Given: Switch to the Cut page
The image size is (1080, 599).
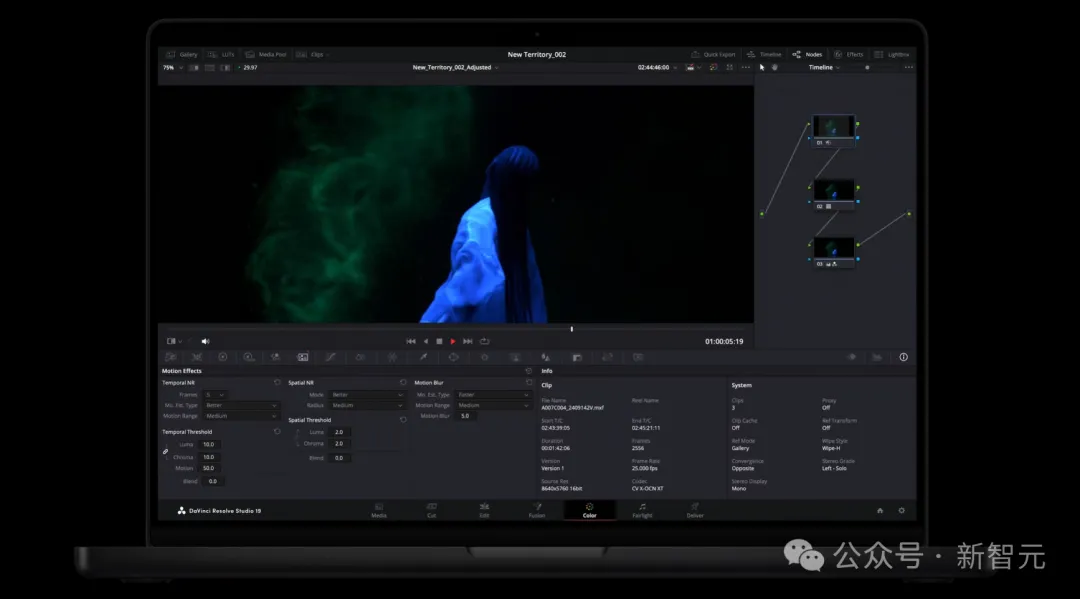Looking at the screenshot, I should (431, 510).
